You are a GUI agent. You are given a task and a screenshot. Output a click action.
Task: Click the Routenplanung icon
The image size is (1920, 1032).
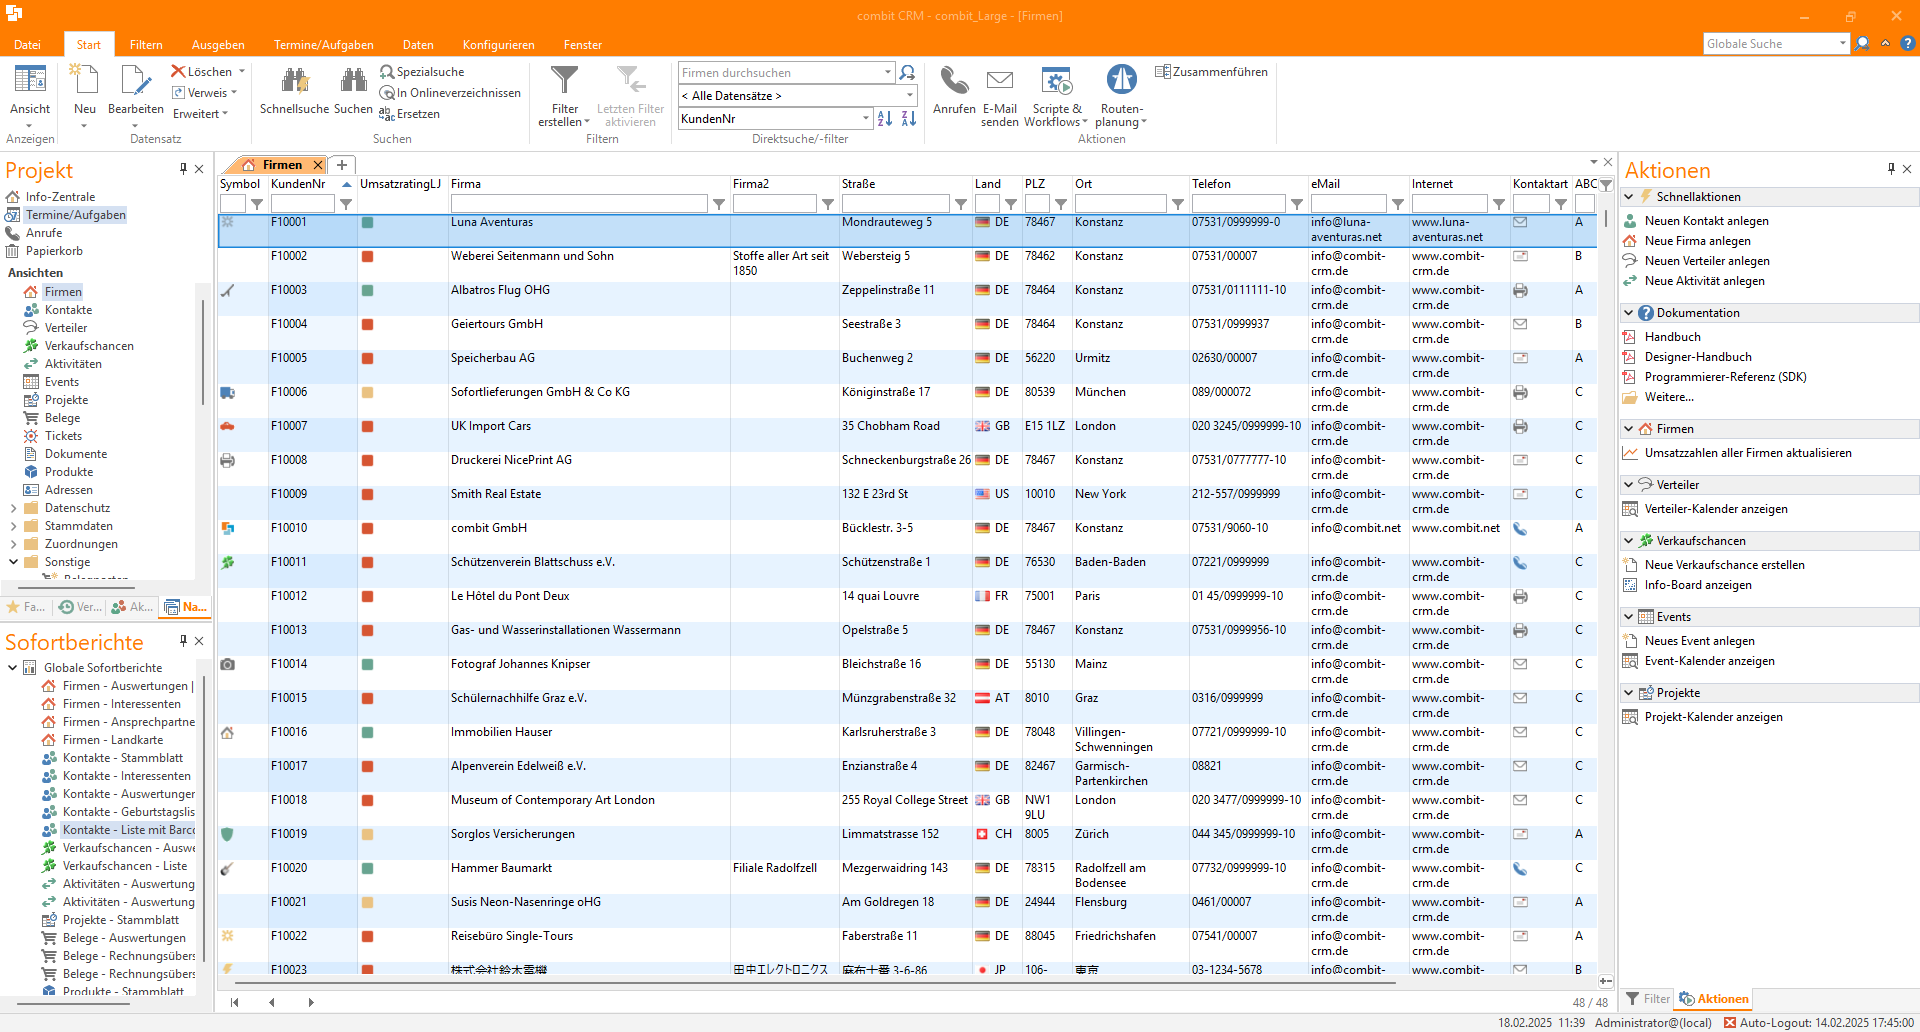point(1121,80)
